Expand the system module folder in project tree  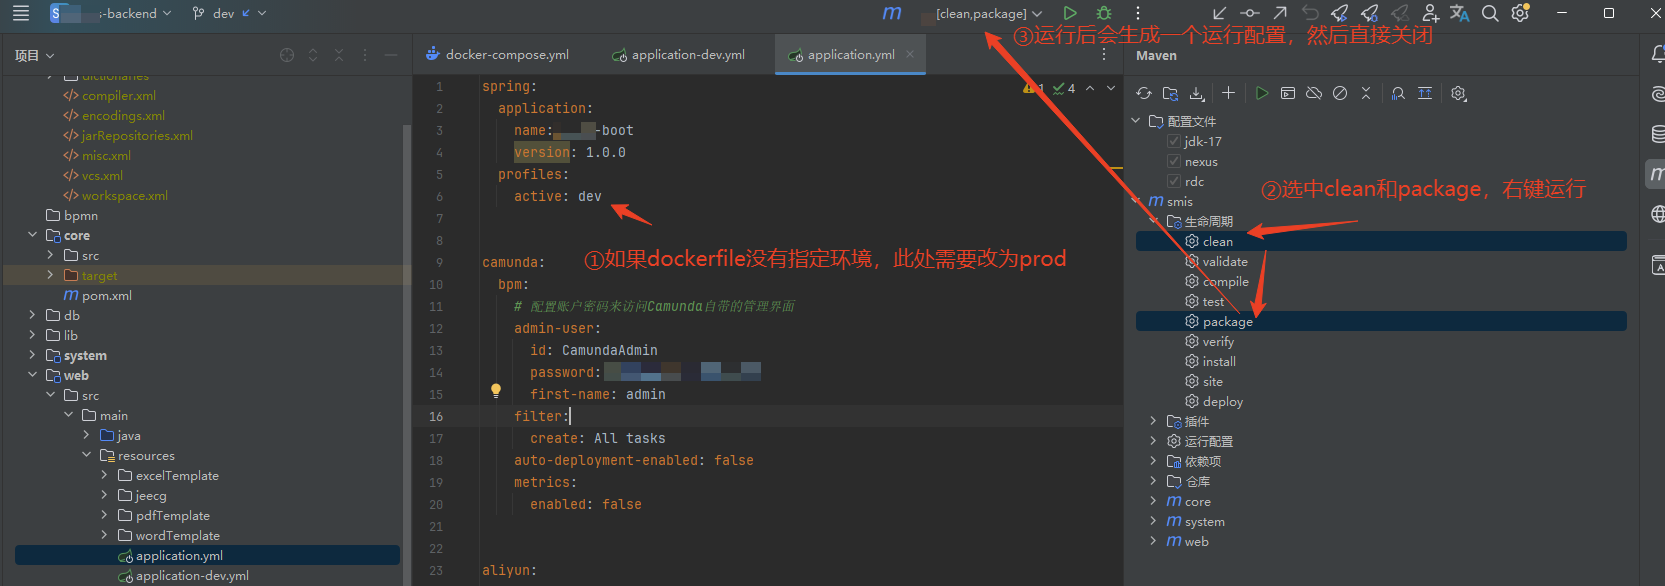tap(33, 355)
